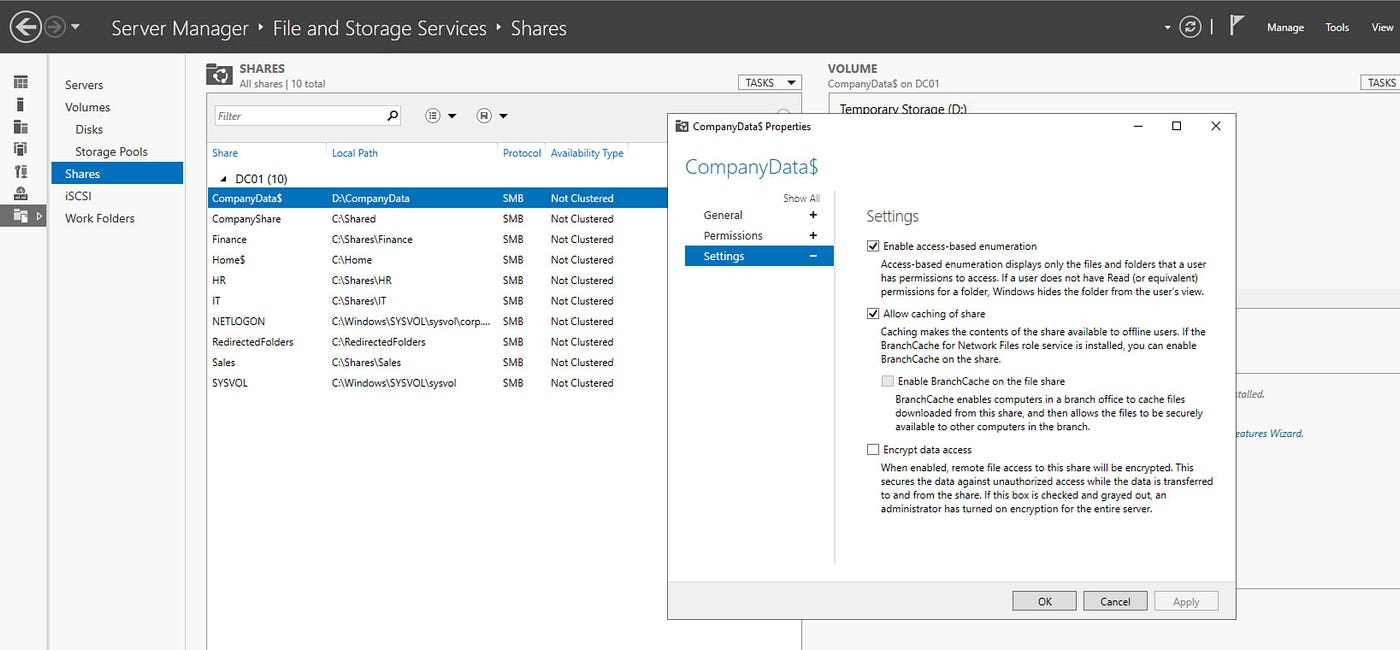
Task: Sort by the Local Path column header
Action: click(355, 153)
